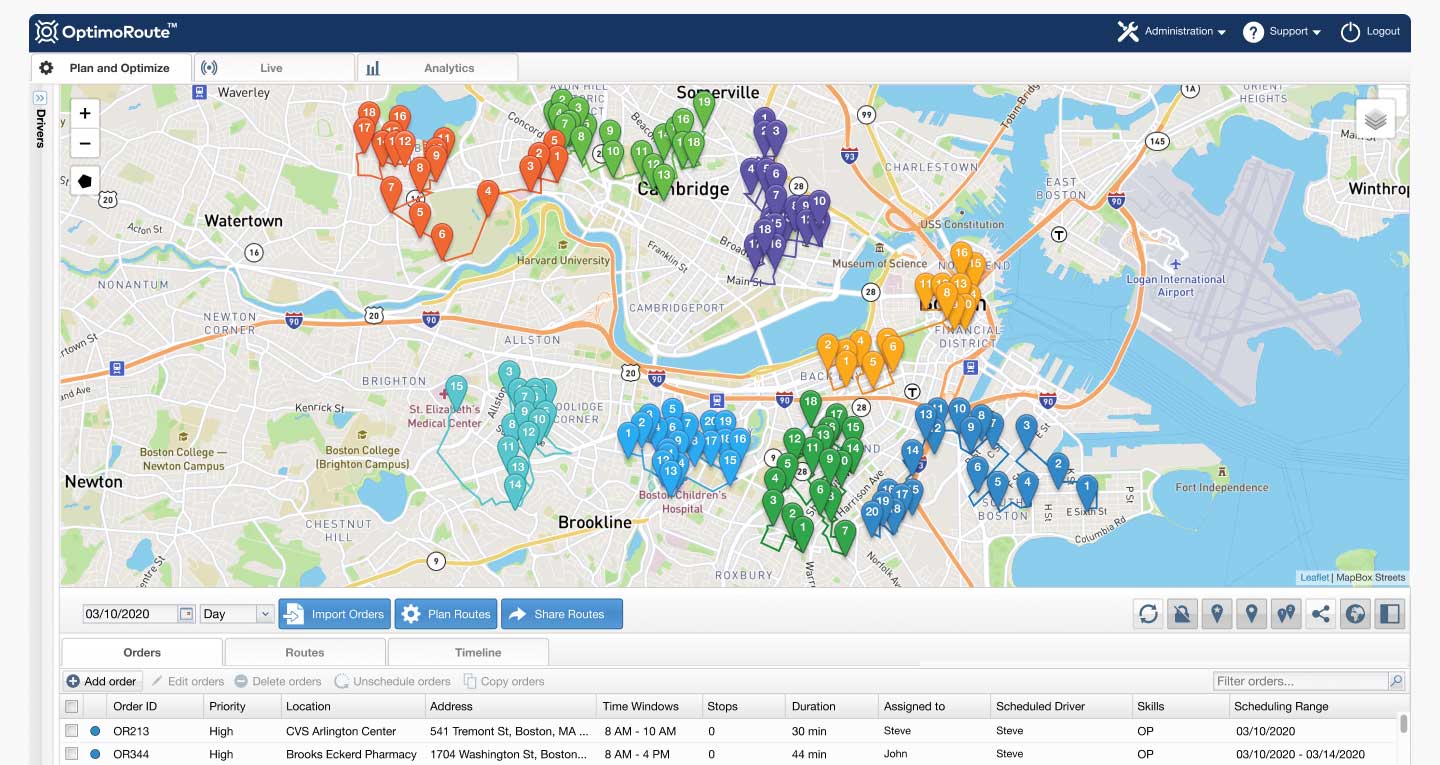Select the polygon selection tool on the map
This screenshot has height=765, width=1440.
84,181
